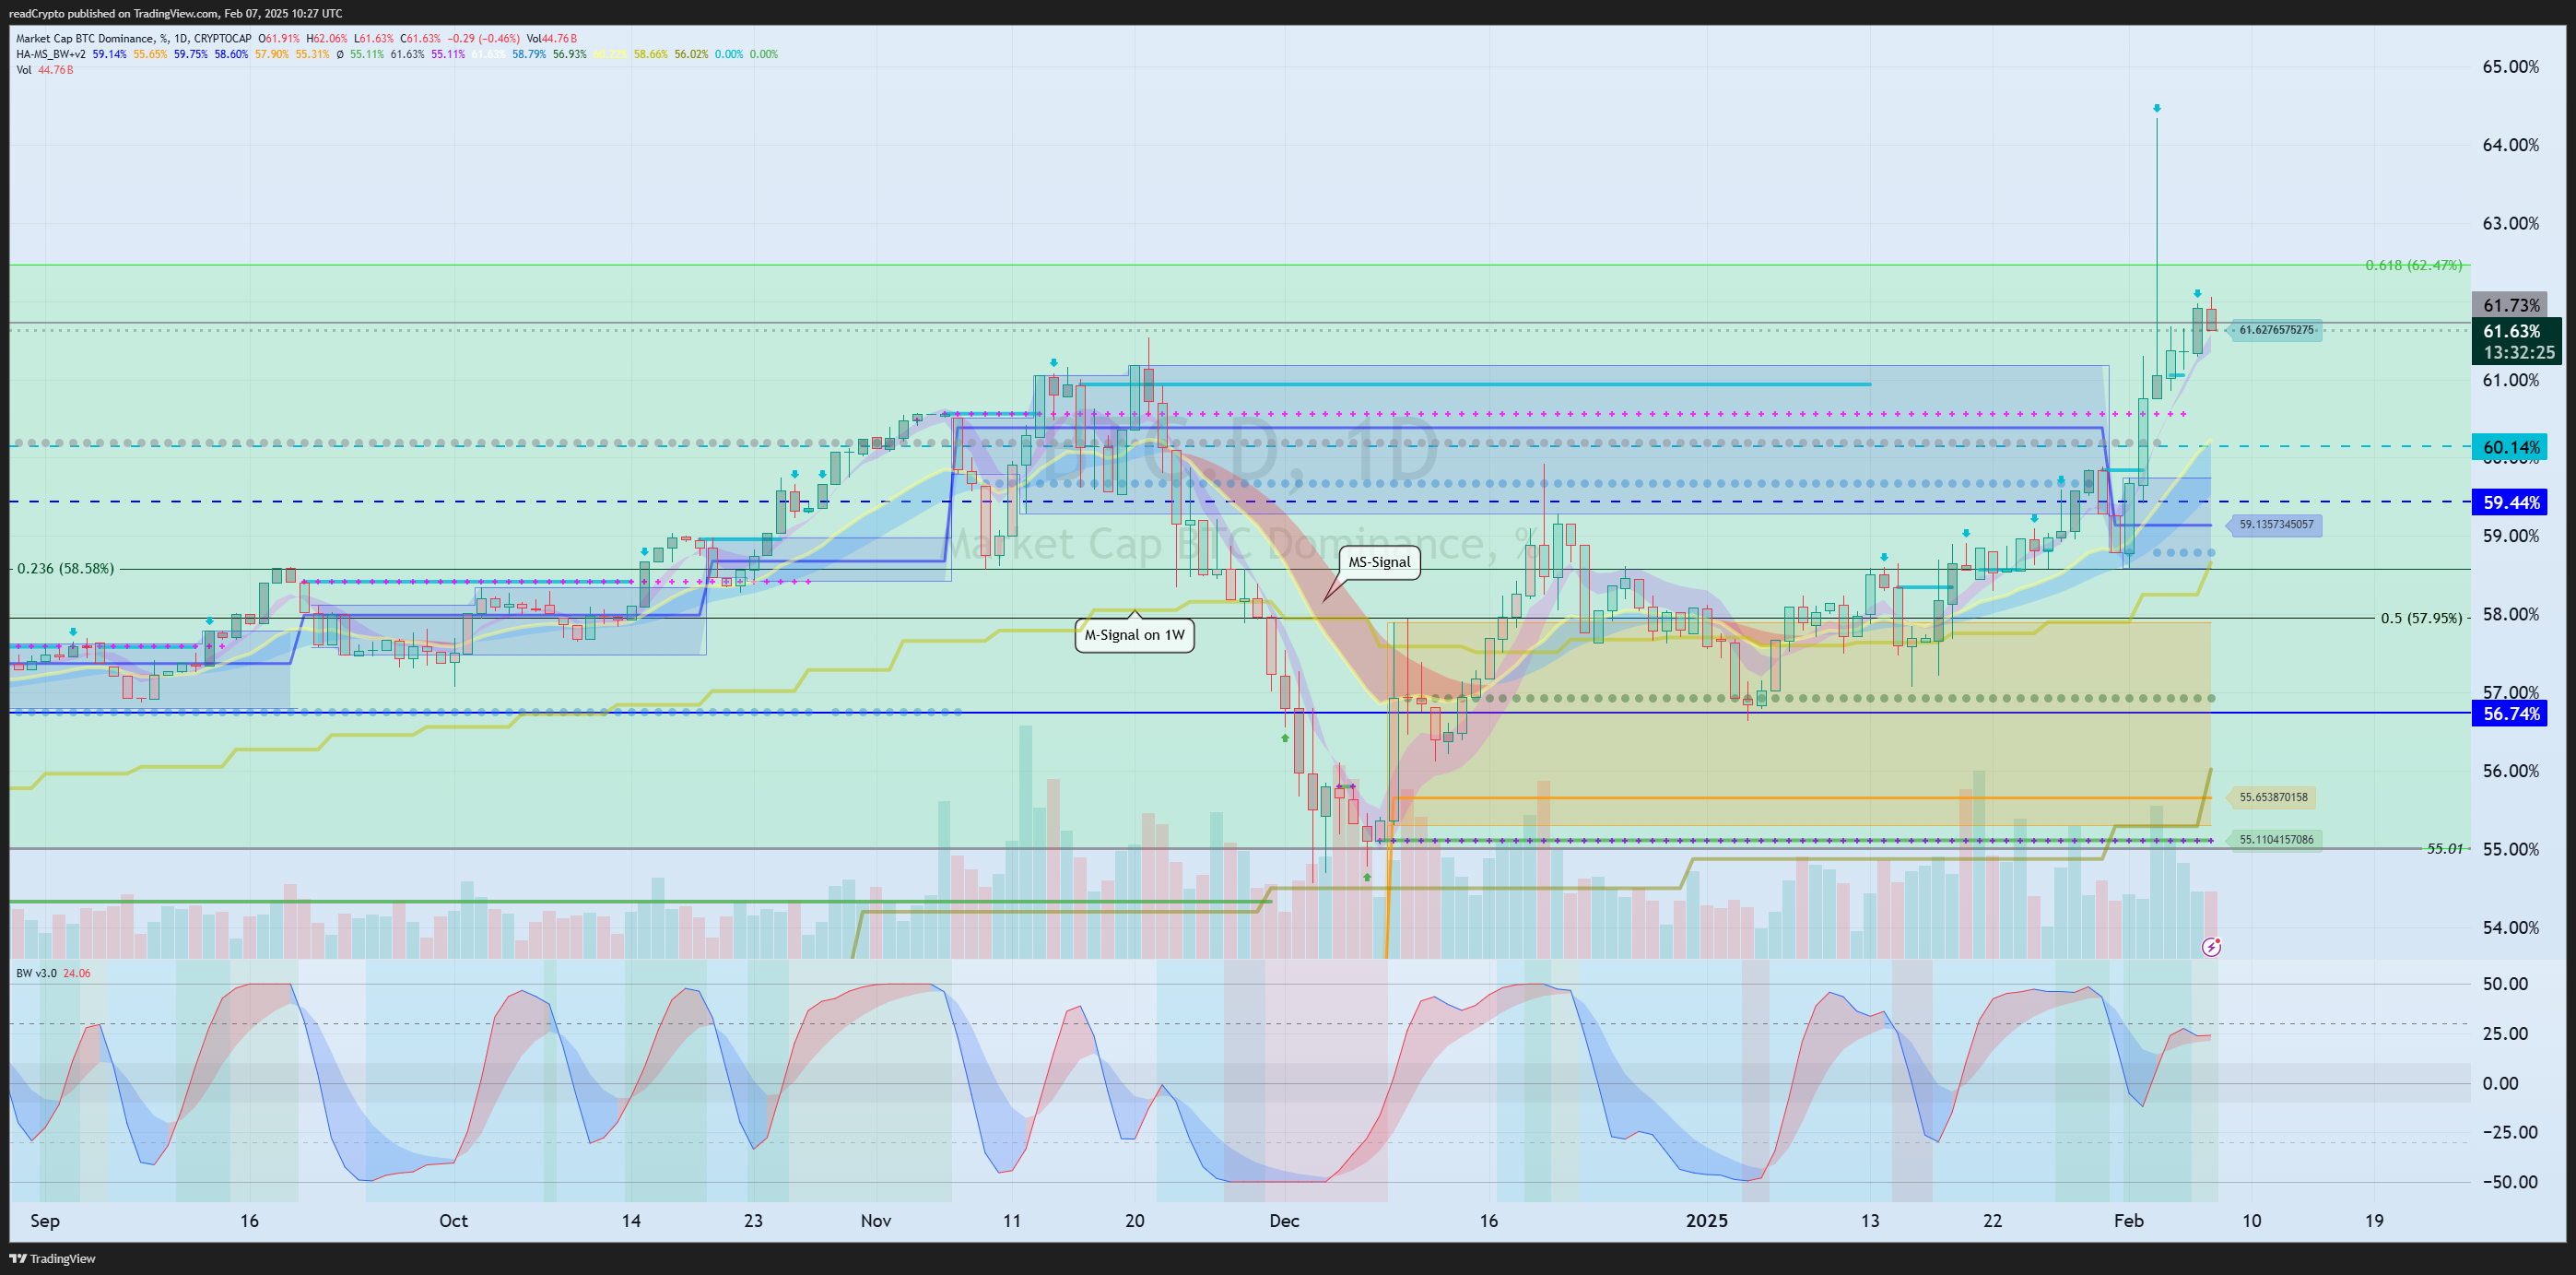Screen dimensions: 2576x1275
Task: Click the 61.6276575275 value tag
Action: pyautogui.click(x=2276, y=330)
